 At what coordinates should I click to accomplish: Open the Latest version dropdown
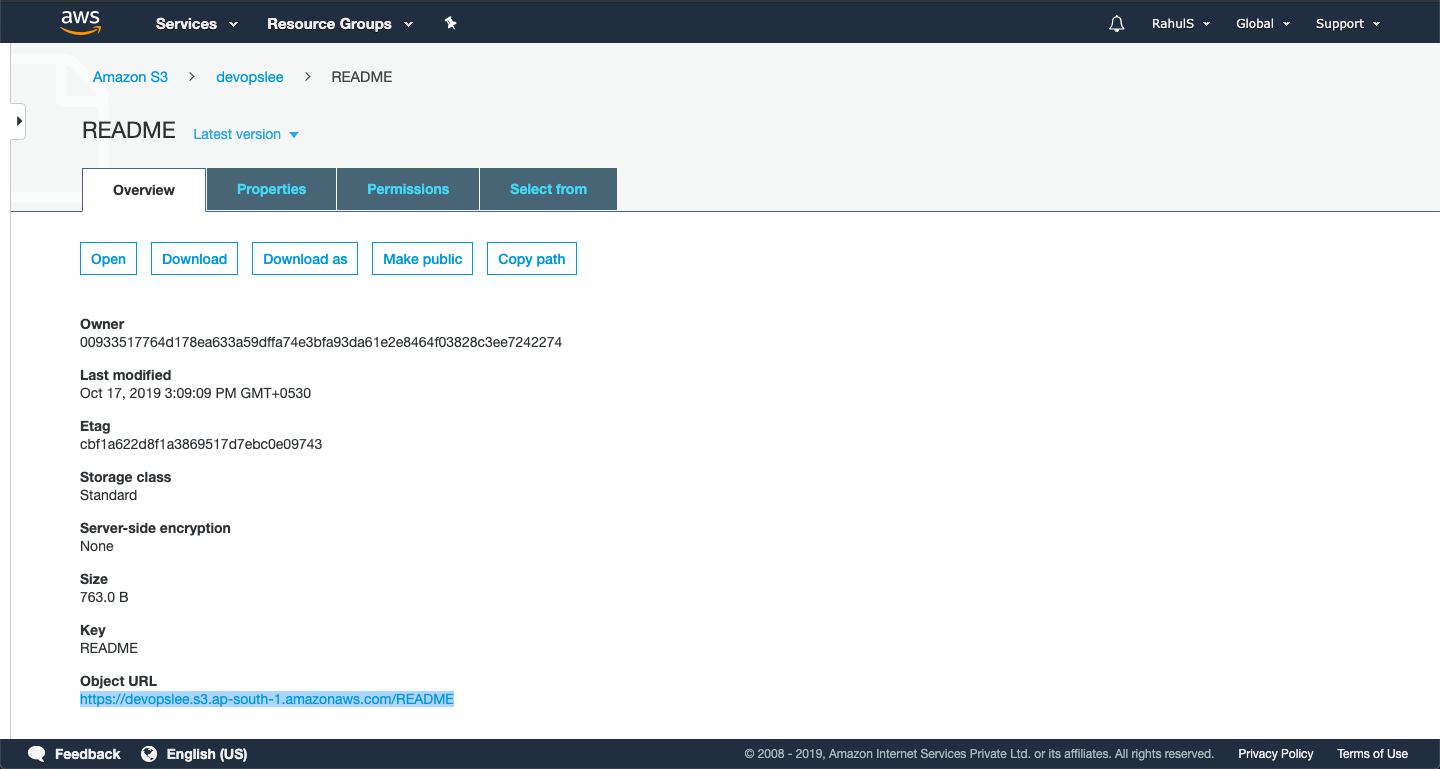coord(246,134)
